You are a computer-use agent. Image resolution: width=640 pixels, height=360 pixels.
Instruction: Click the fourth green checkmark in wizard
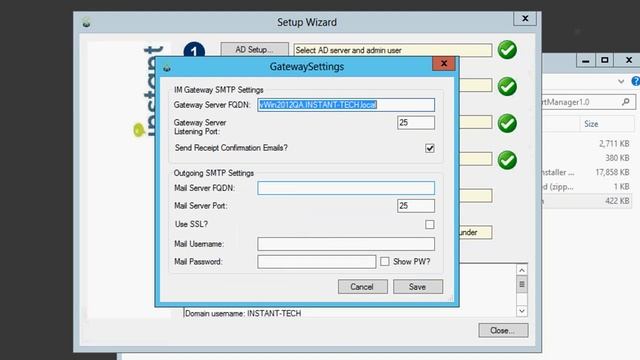pos(507,160)
